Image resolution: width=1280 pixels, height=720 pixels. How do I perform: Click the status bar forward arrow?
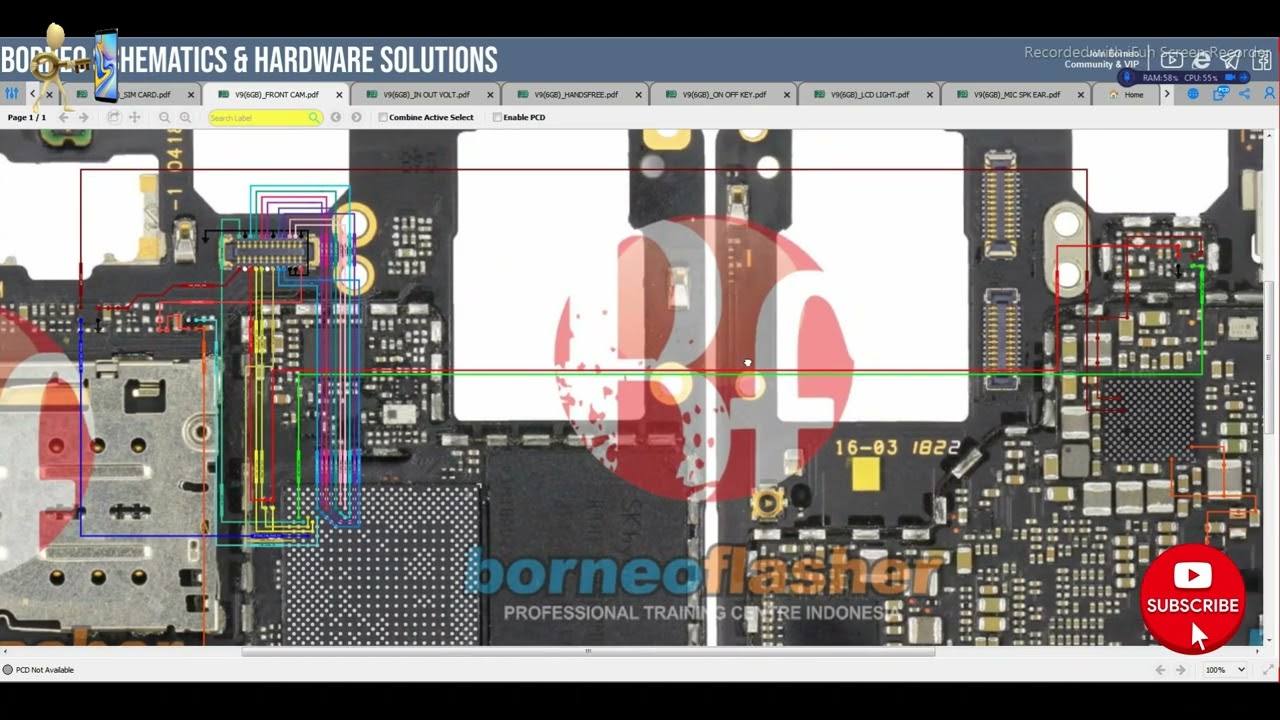click(1181, 670)
